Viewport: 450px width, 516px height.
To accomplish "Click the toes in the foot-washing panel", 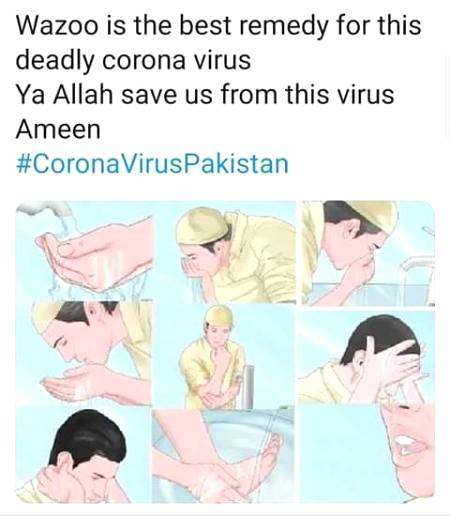I will [273, 446].
